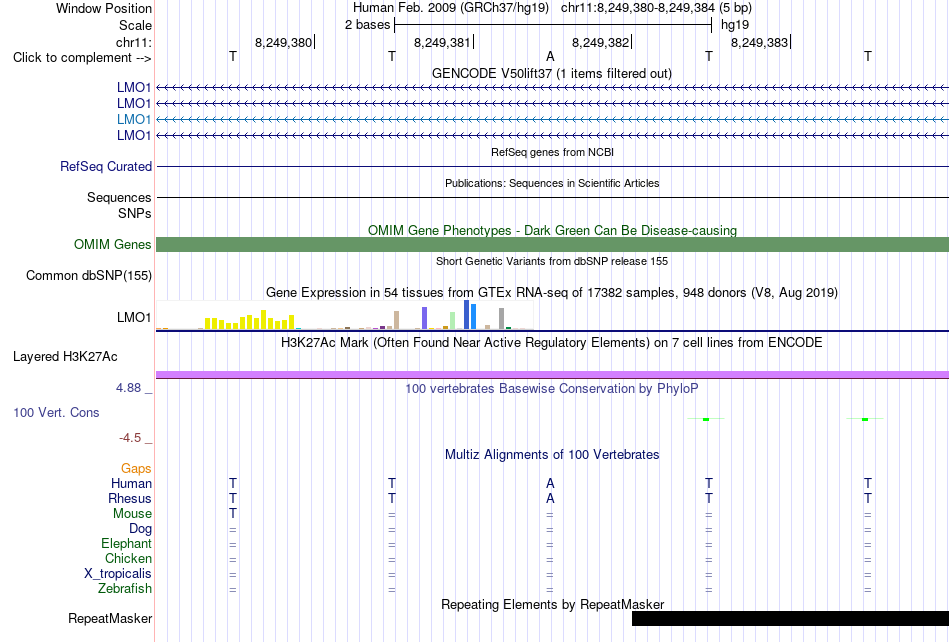
Task: Select the Chicken alignment row label
Action: tap(128, 558)
